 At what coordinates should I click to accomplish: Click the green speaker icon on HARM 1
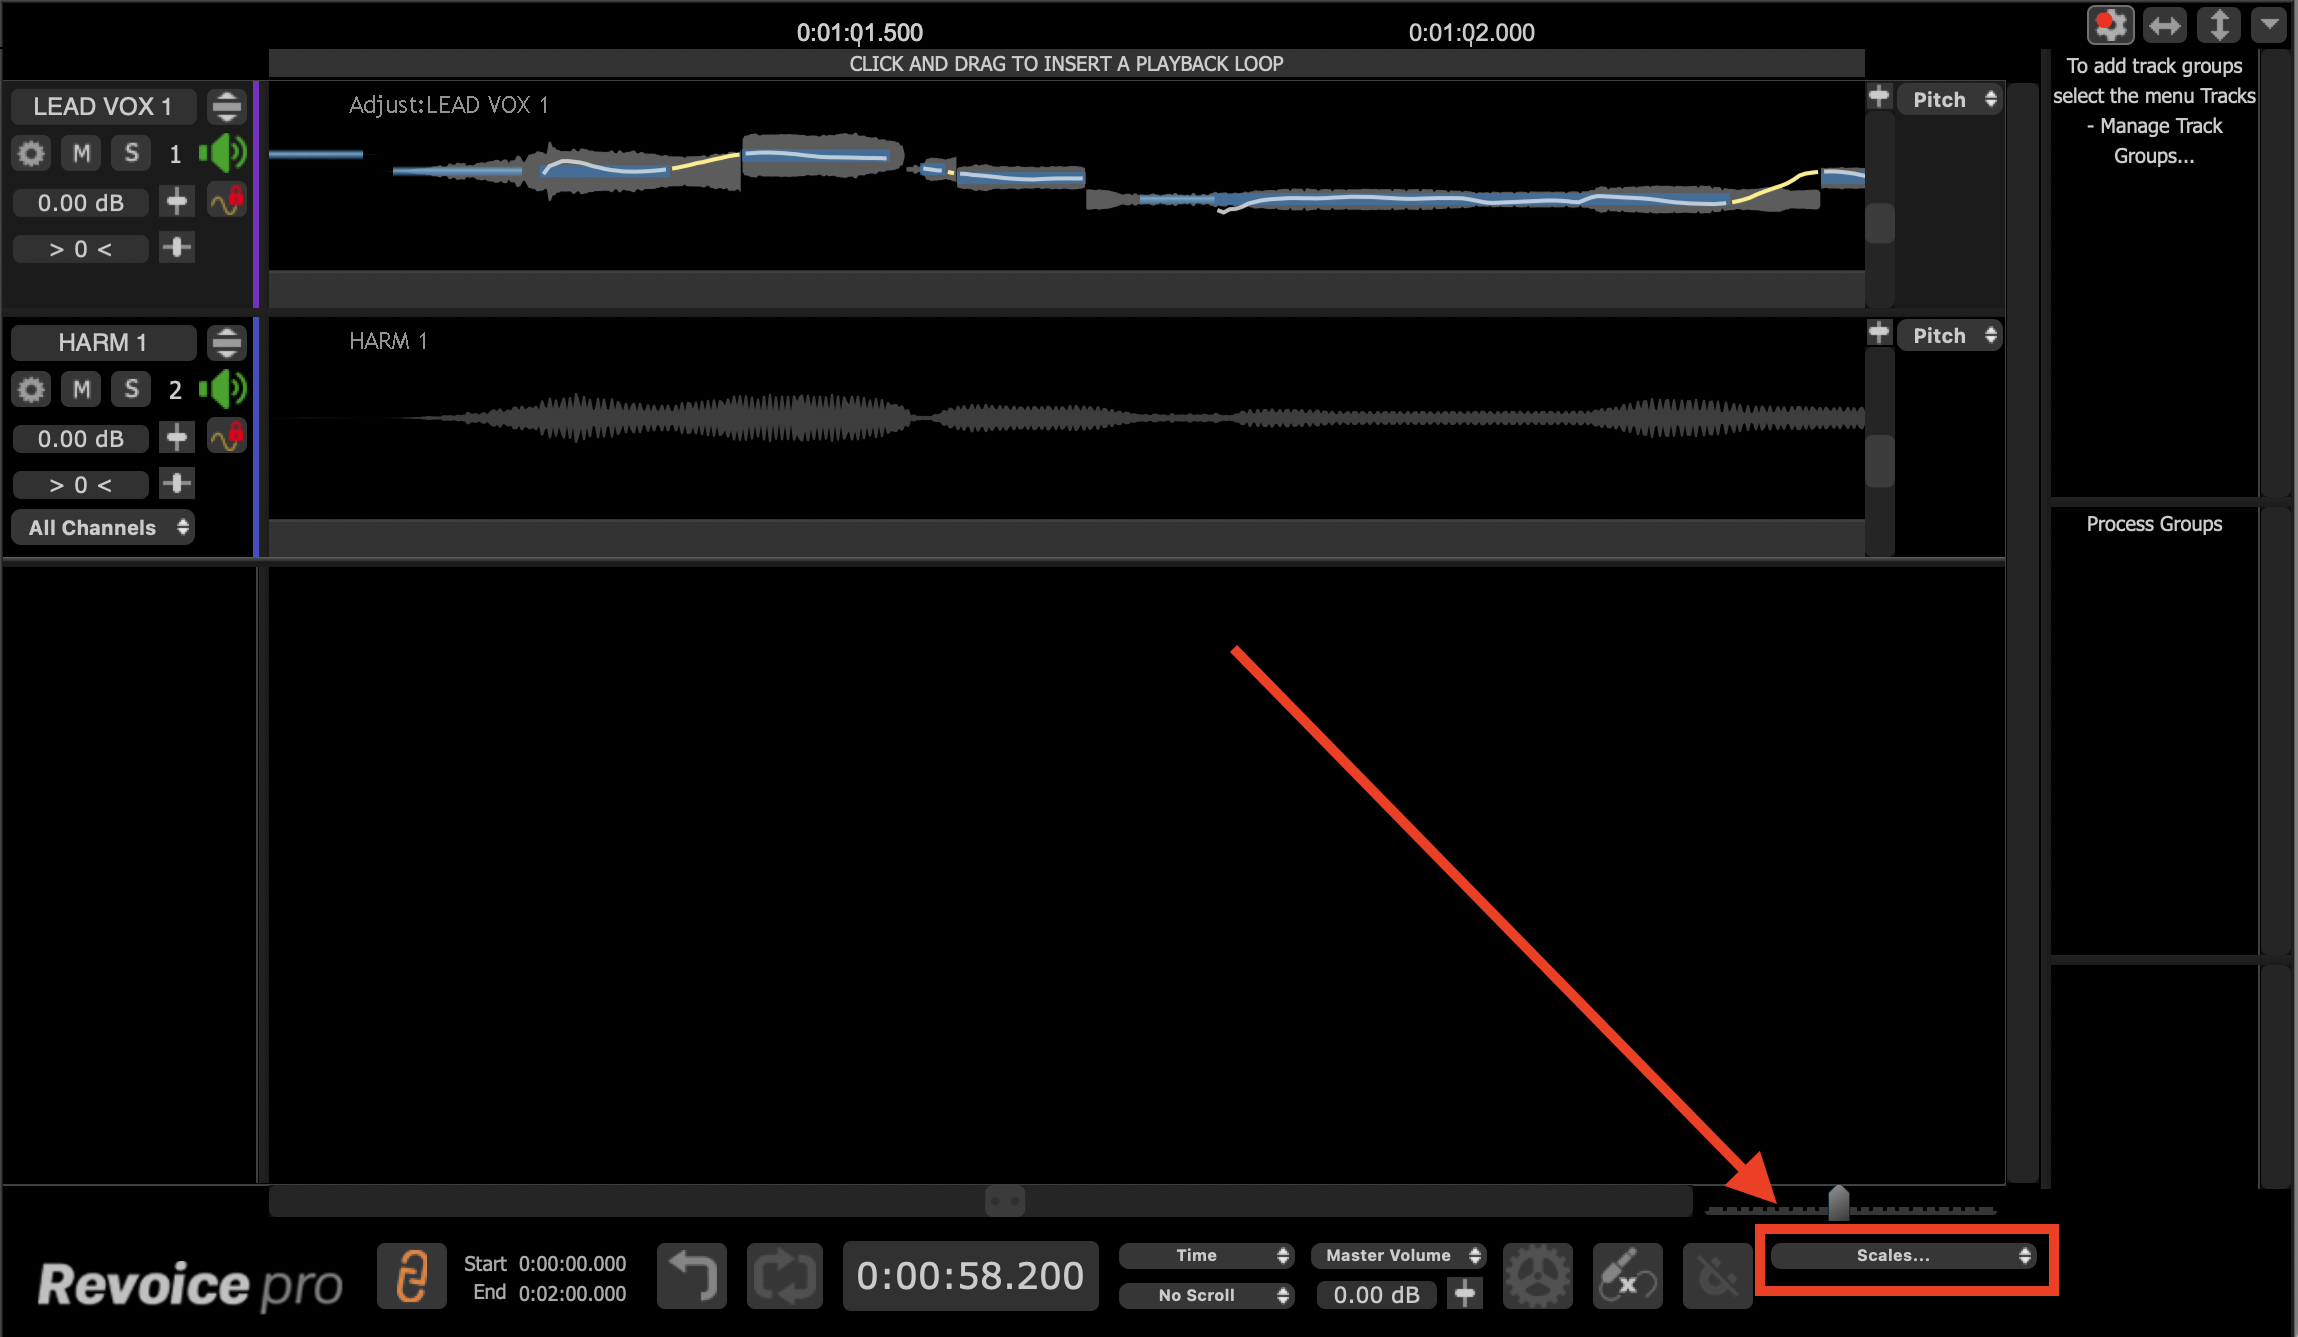(222, 389)
